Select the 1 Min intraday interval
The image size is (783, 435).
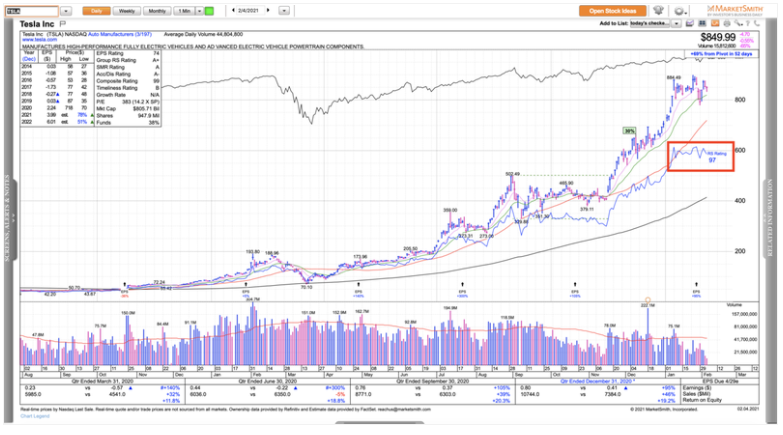click(184, 10)
